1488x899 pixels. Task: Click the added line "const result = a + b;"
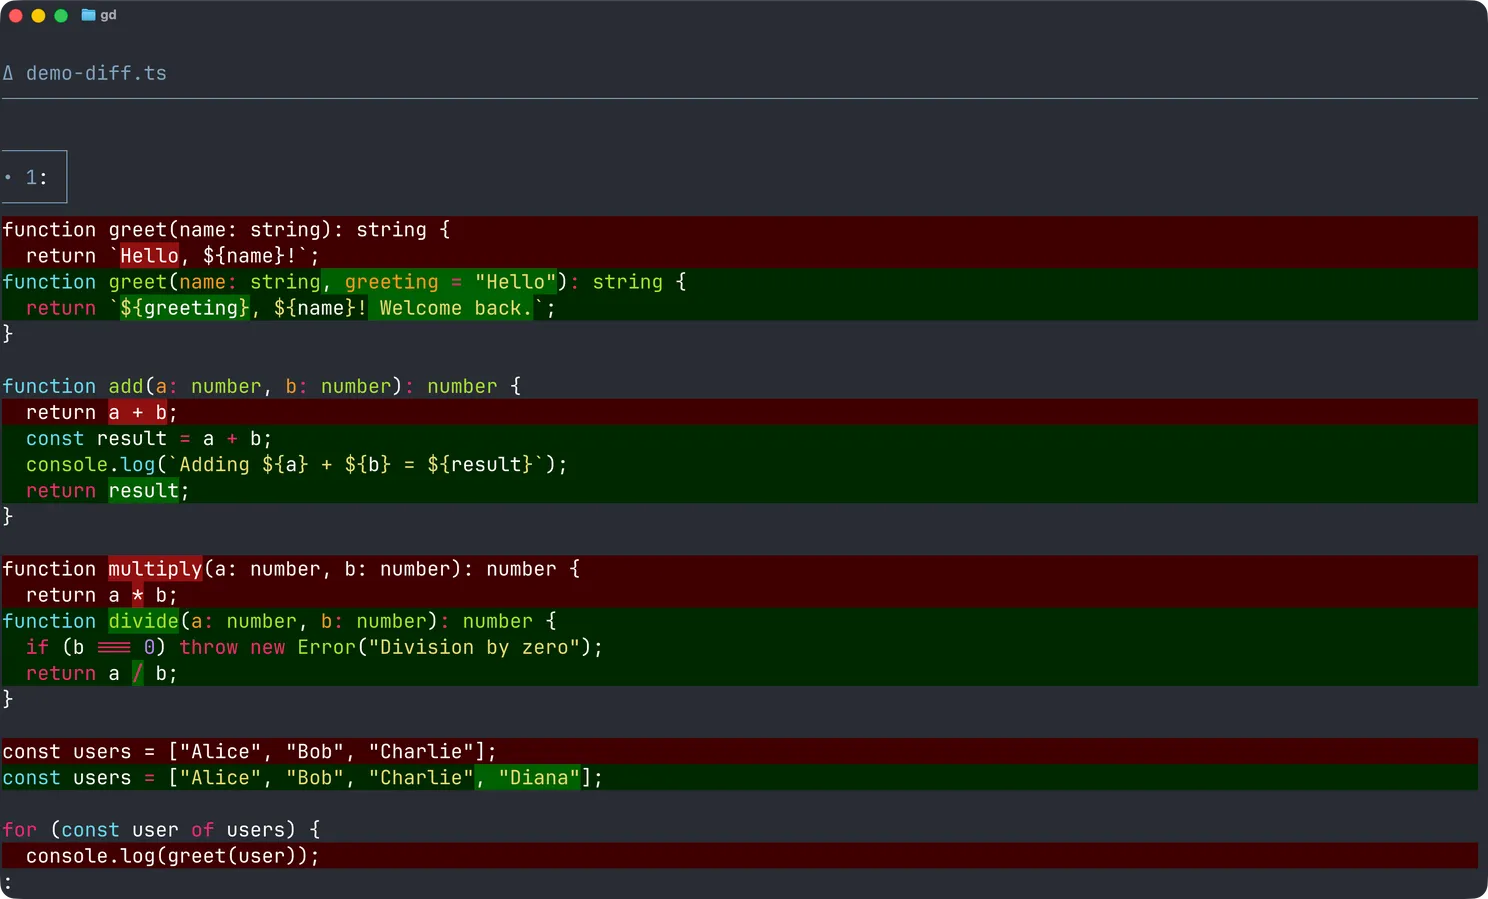pos(740,438)
